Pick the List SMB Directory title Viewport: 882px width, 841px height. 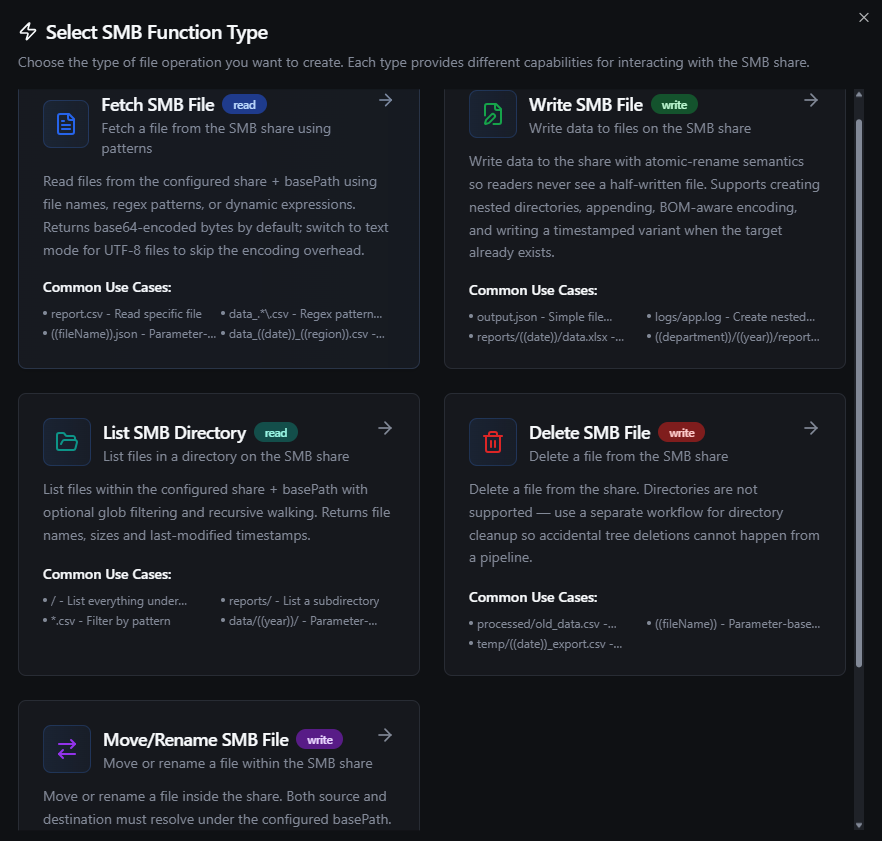[174, 433]
